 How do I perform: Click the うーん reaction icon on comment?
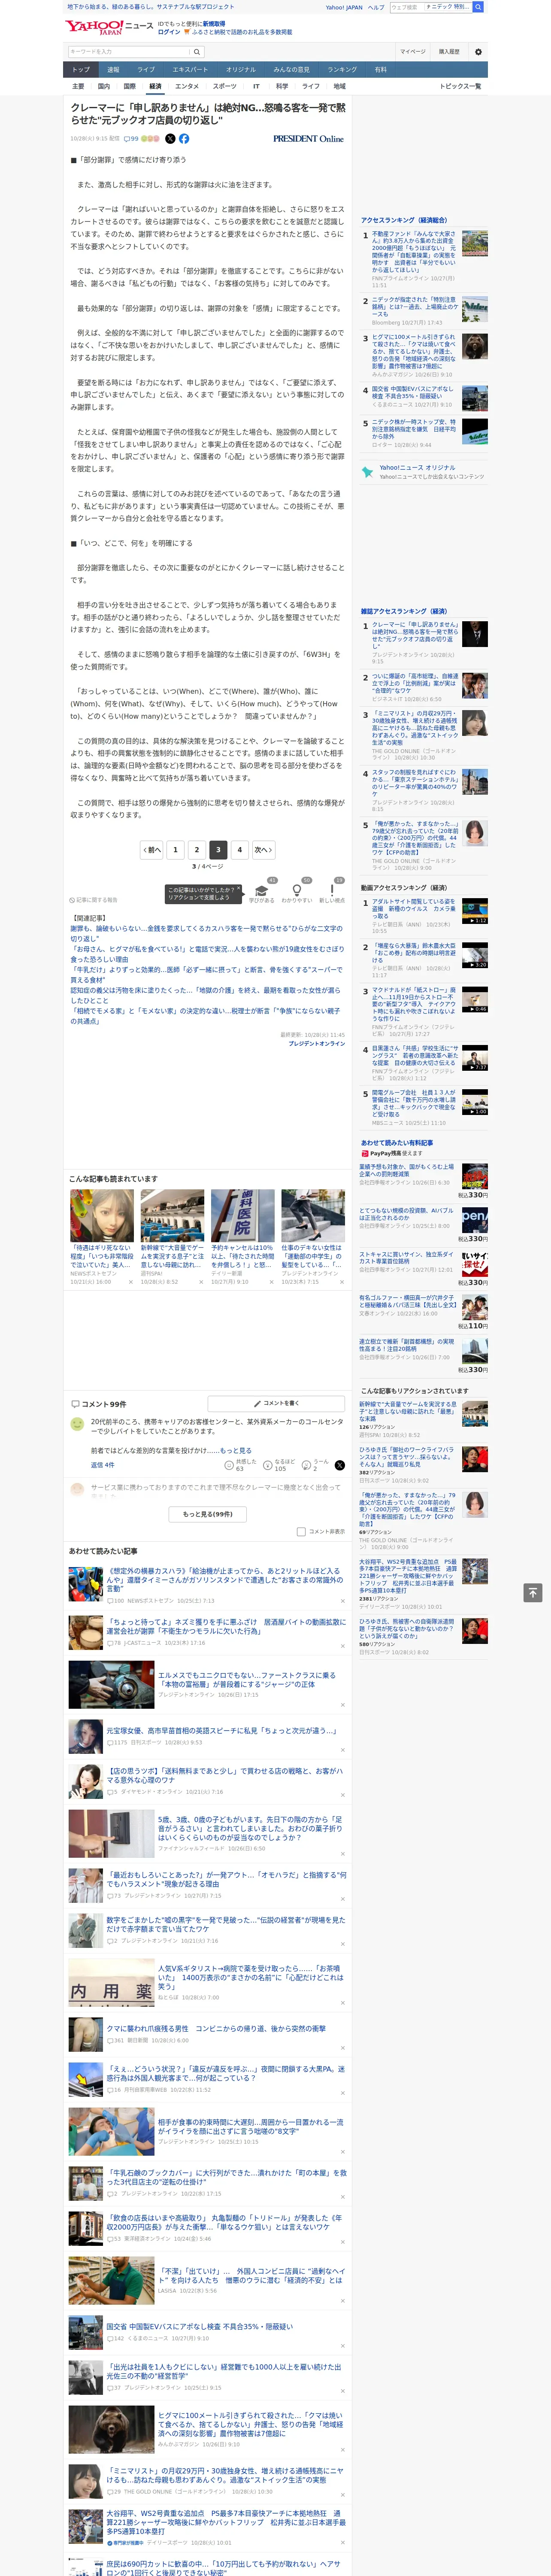tap(307, 1465)
